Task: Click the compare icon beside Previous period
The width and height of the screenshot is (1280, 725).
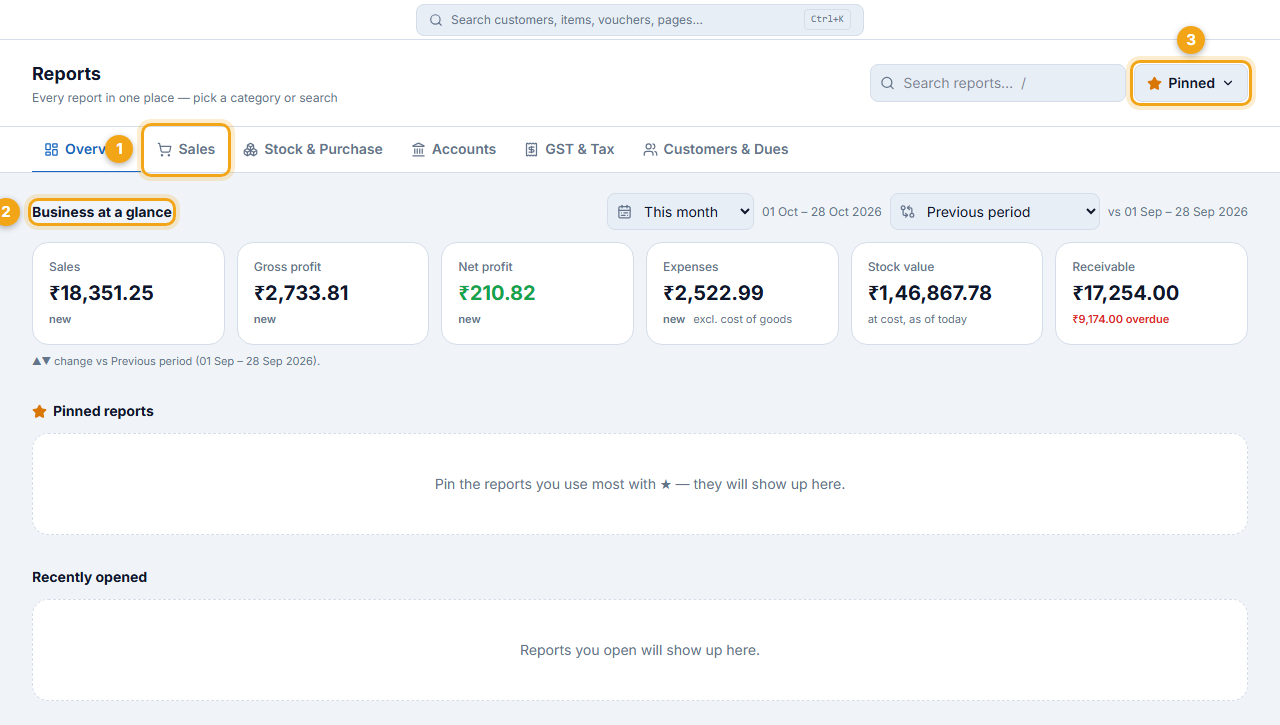Action: point(907,212)
